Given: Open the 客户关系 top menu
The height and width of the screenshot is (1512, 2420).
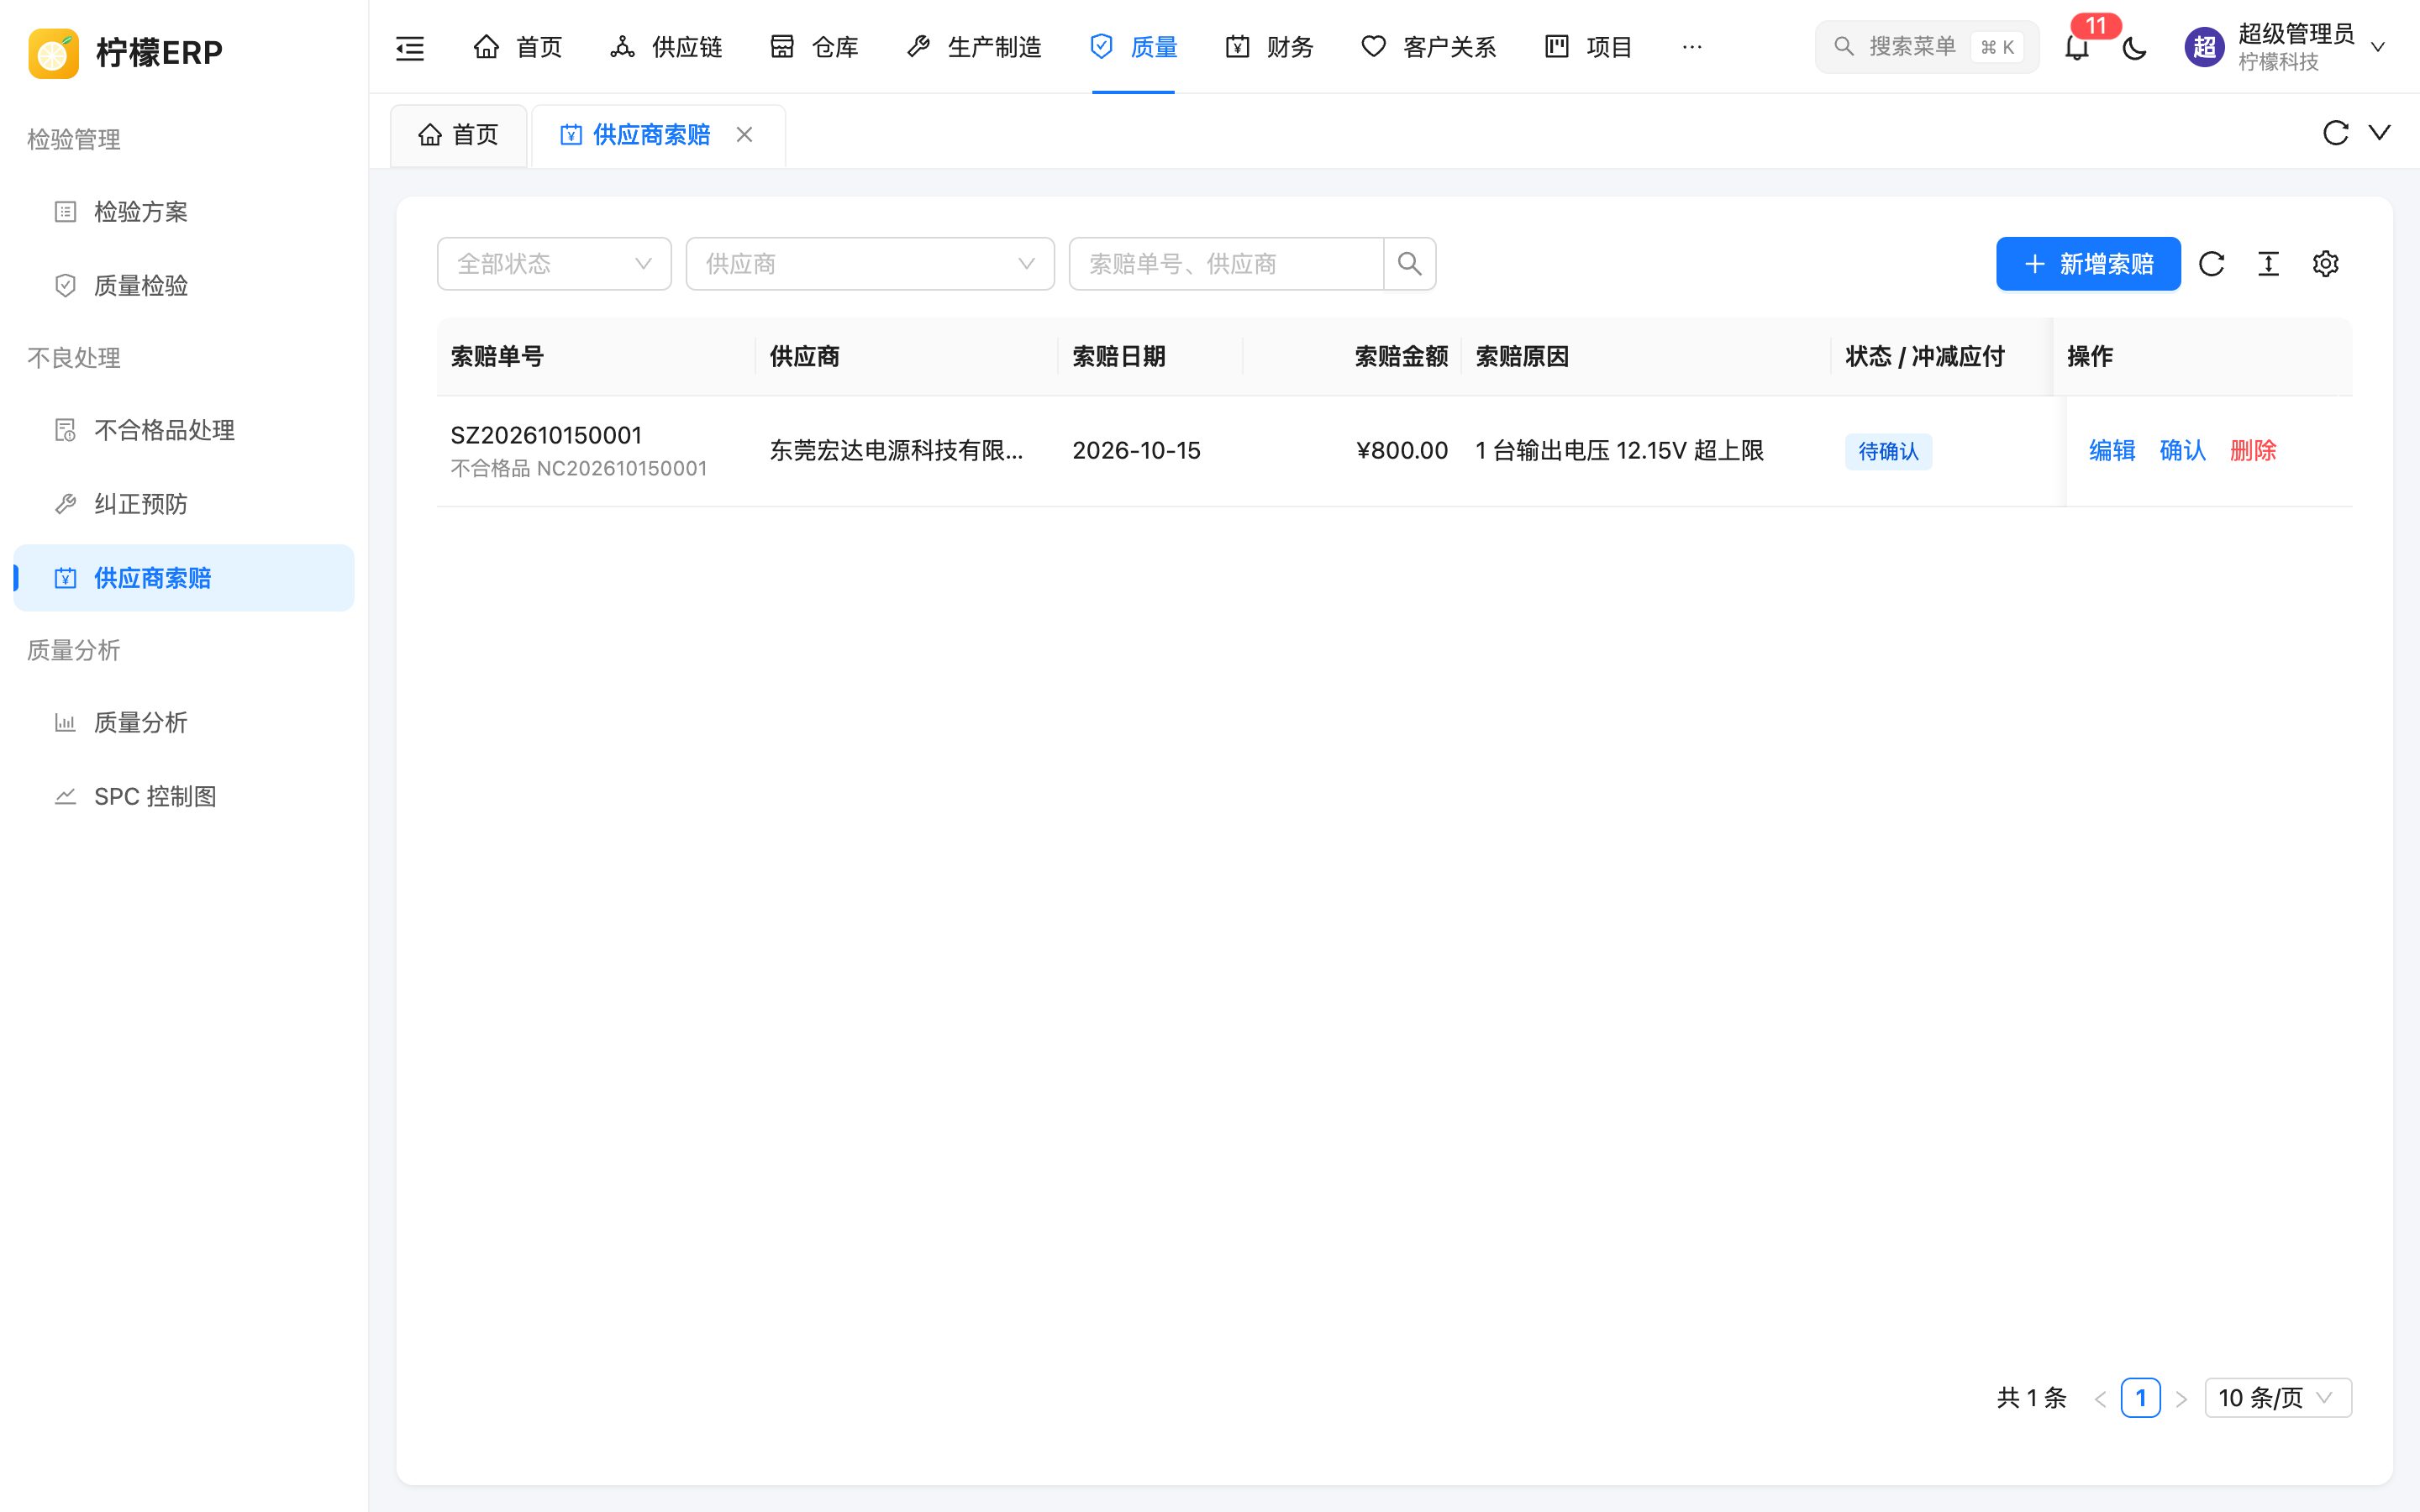Looking at the screenshot, I should (1428, 47).
